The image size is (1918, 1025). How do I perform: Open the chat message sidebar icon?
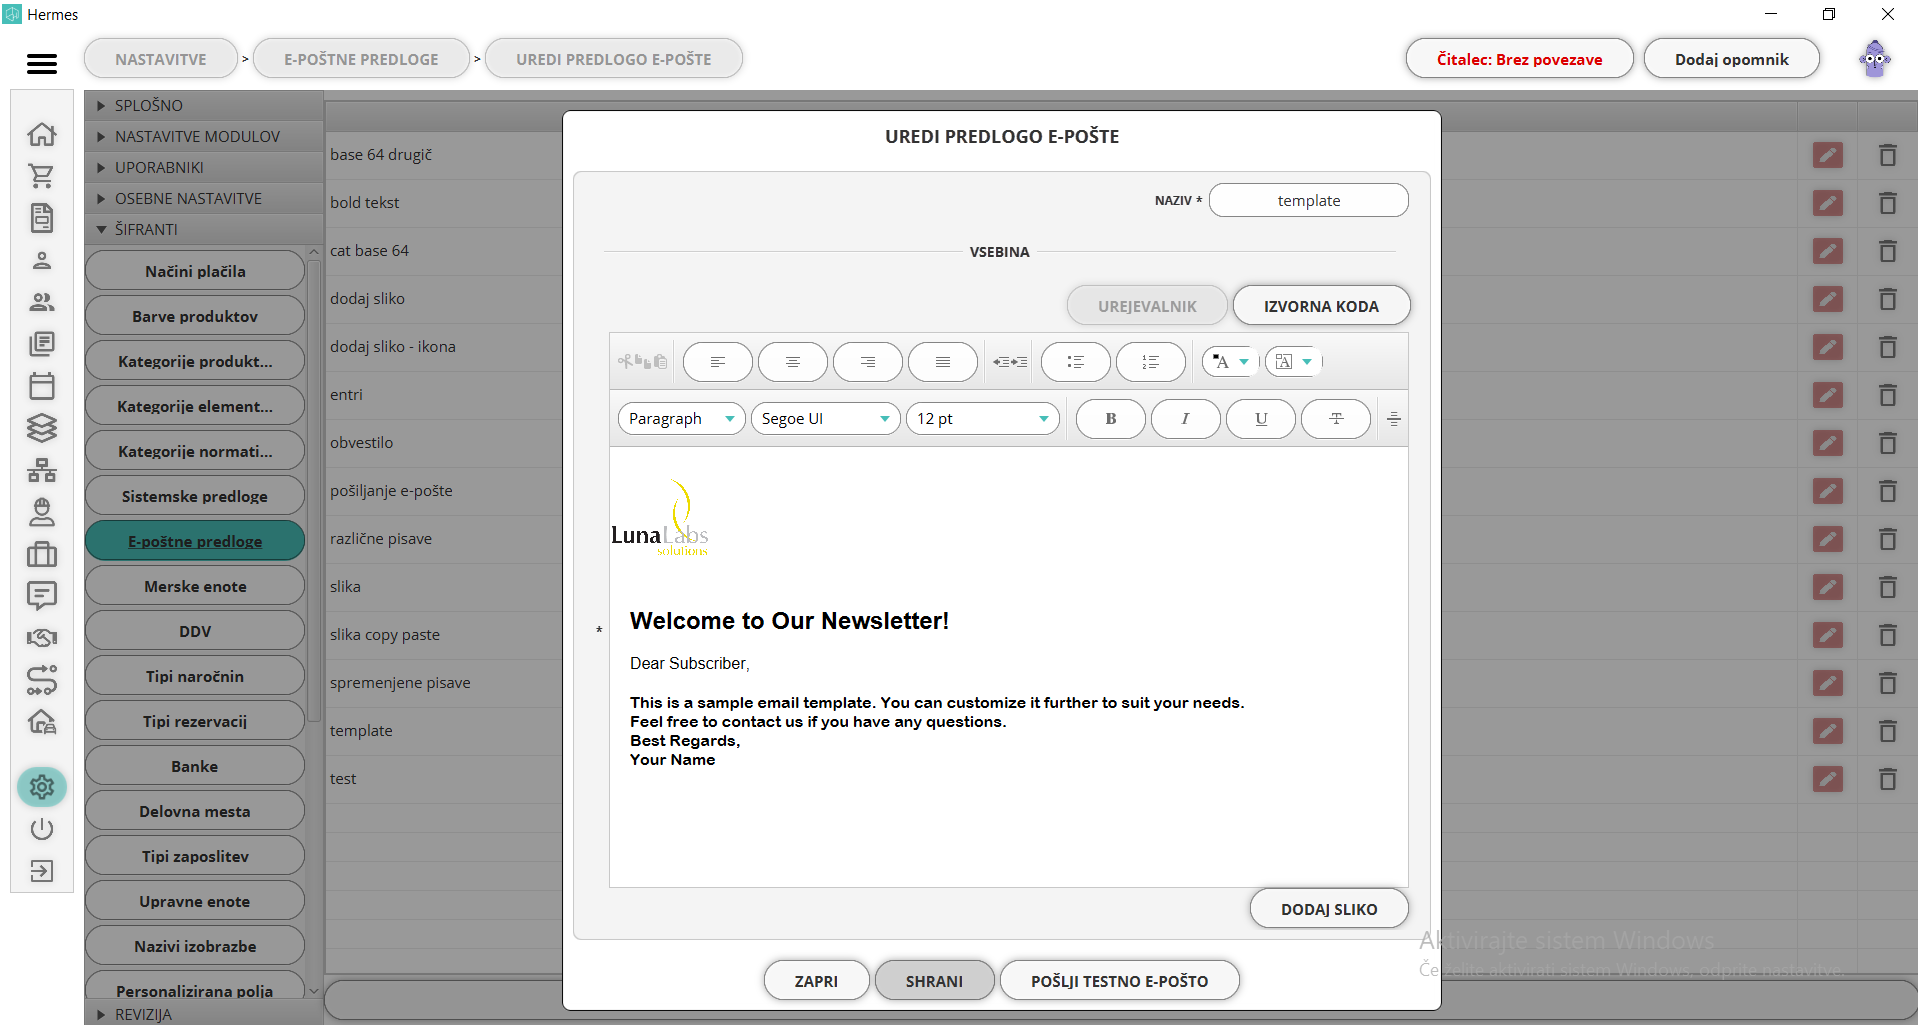coord(42,596)
